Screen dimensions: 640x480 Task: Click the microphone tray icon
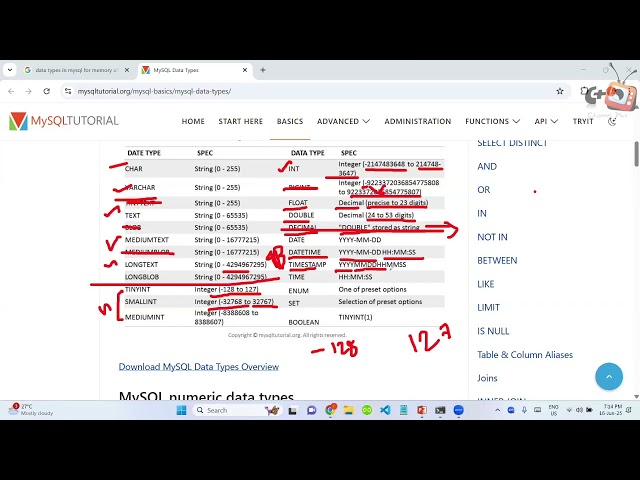[524, 410]
